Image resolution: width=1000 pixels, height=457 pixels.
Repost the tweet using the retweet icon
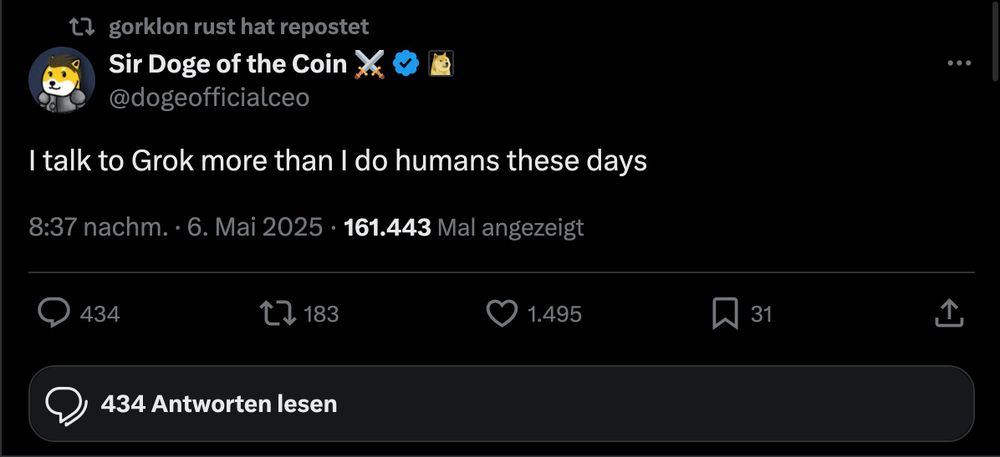click(278, 314)
